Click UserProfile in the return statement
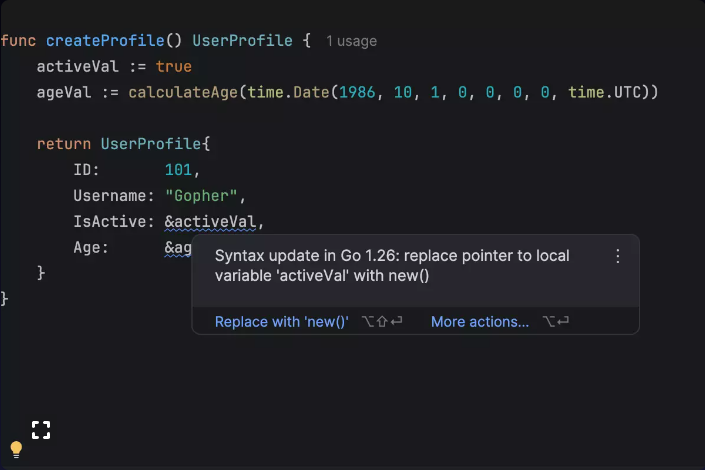Screen dimensions: 705x470 coord(151,144)
